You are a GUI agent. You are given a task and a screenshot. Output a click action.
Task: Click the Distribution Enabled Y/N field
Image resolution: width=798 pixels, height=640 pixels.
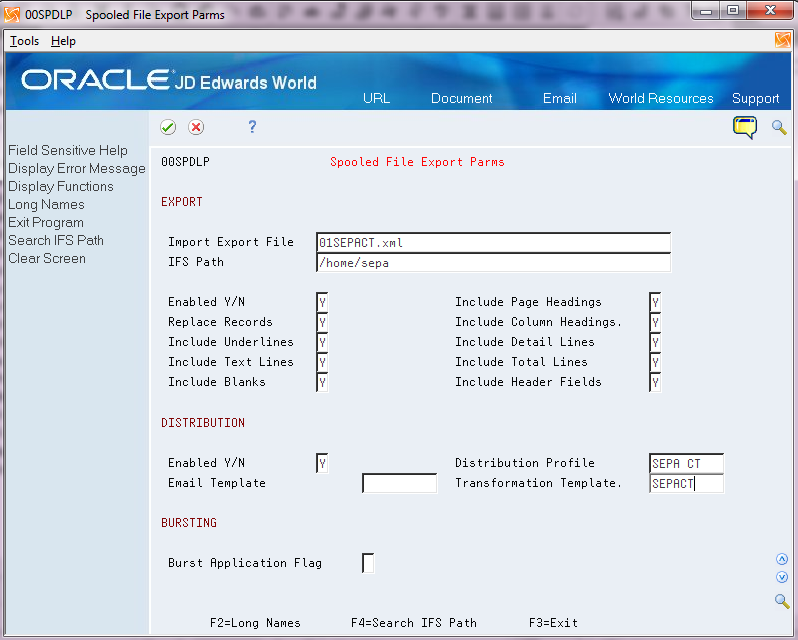click(x=322, y=463)
